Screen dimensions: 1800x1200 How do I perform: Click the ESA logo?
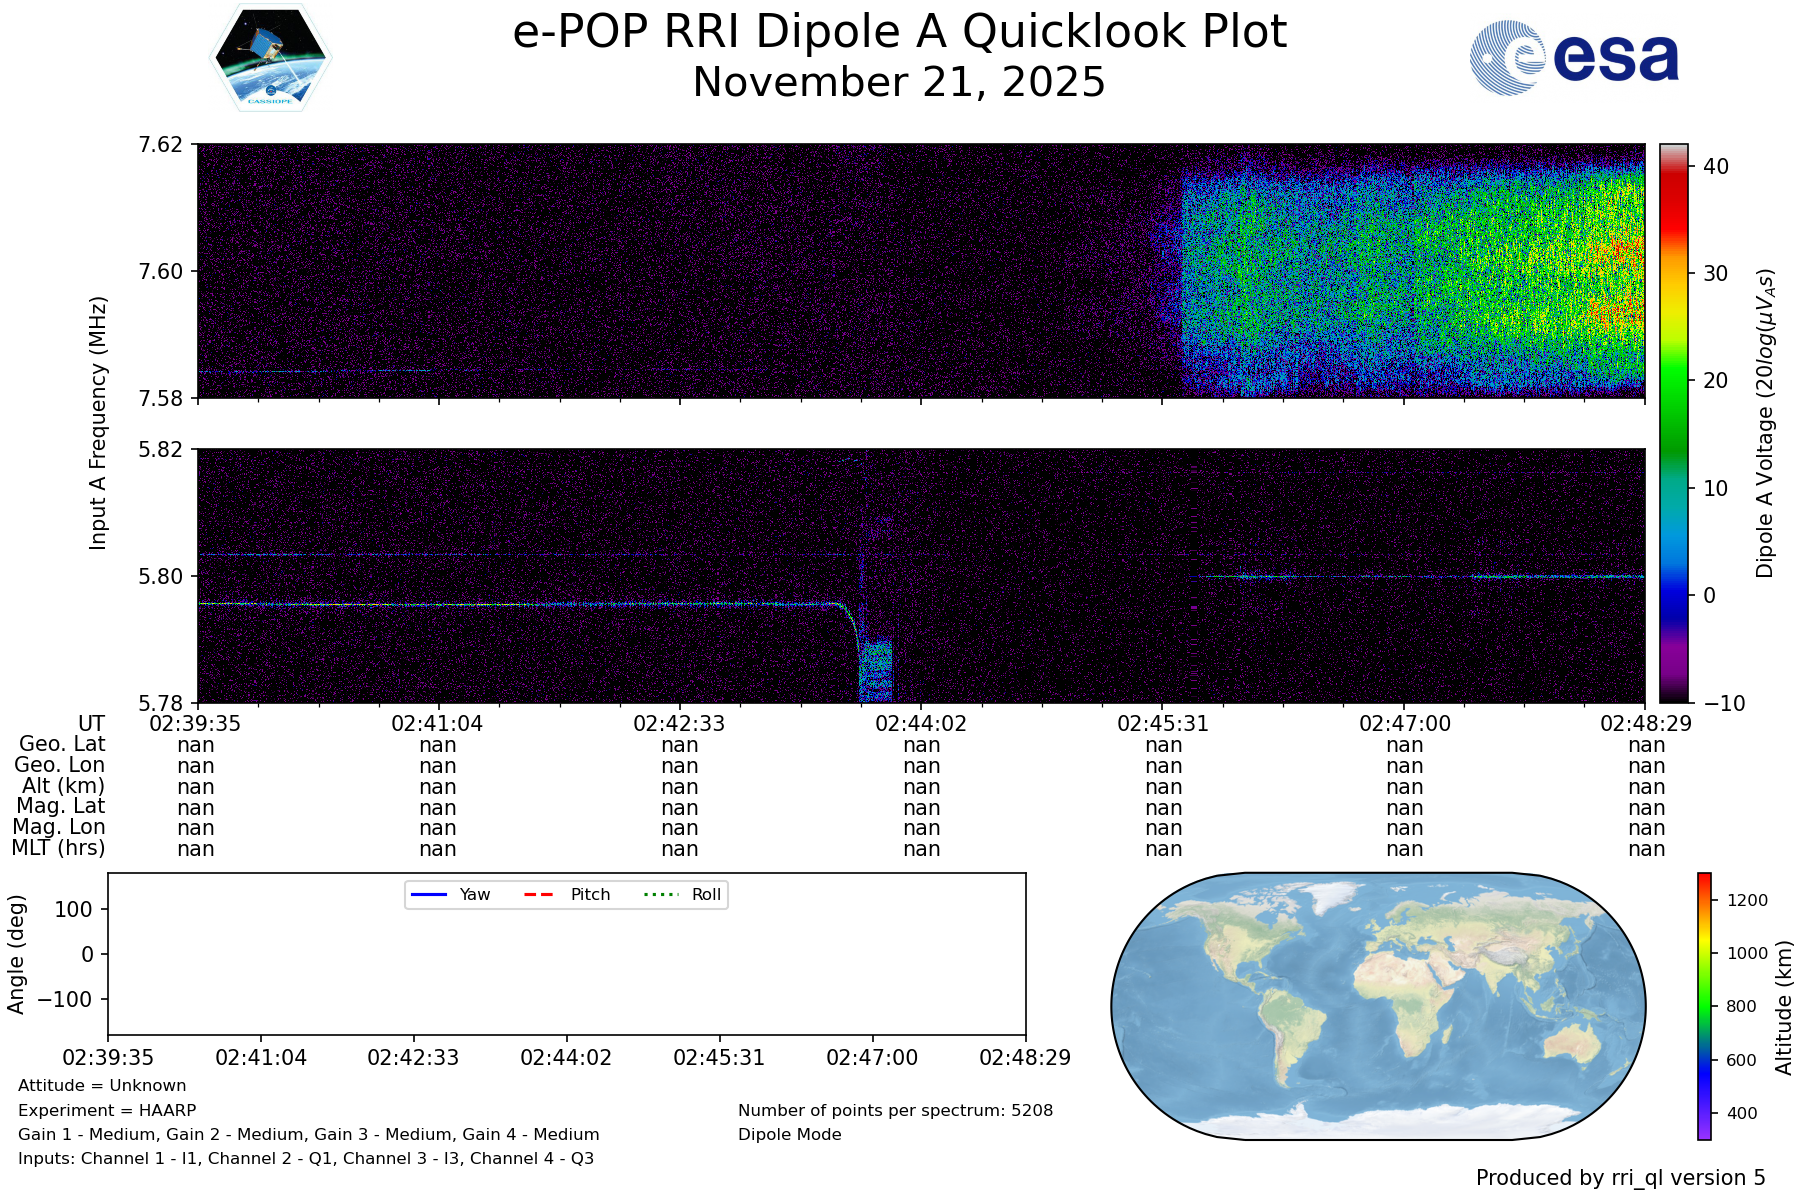1574,58
